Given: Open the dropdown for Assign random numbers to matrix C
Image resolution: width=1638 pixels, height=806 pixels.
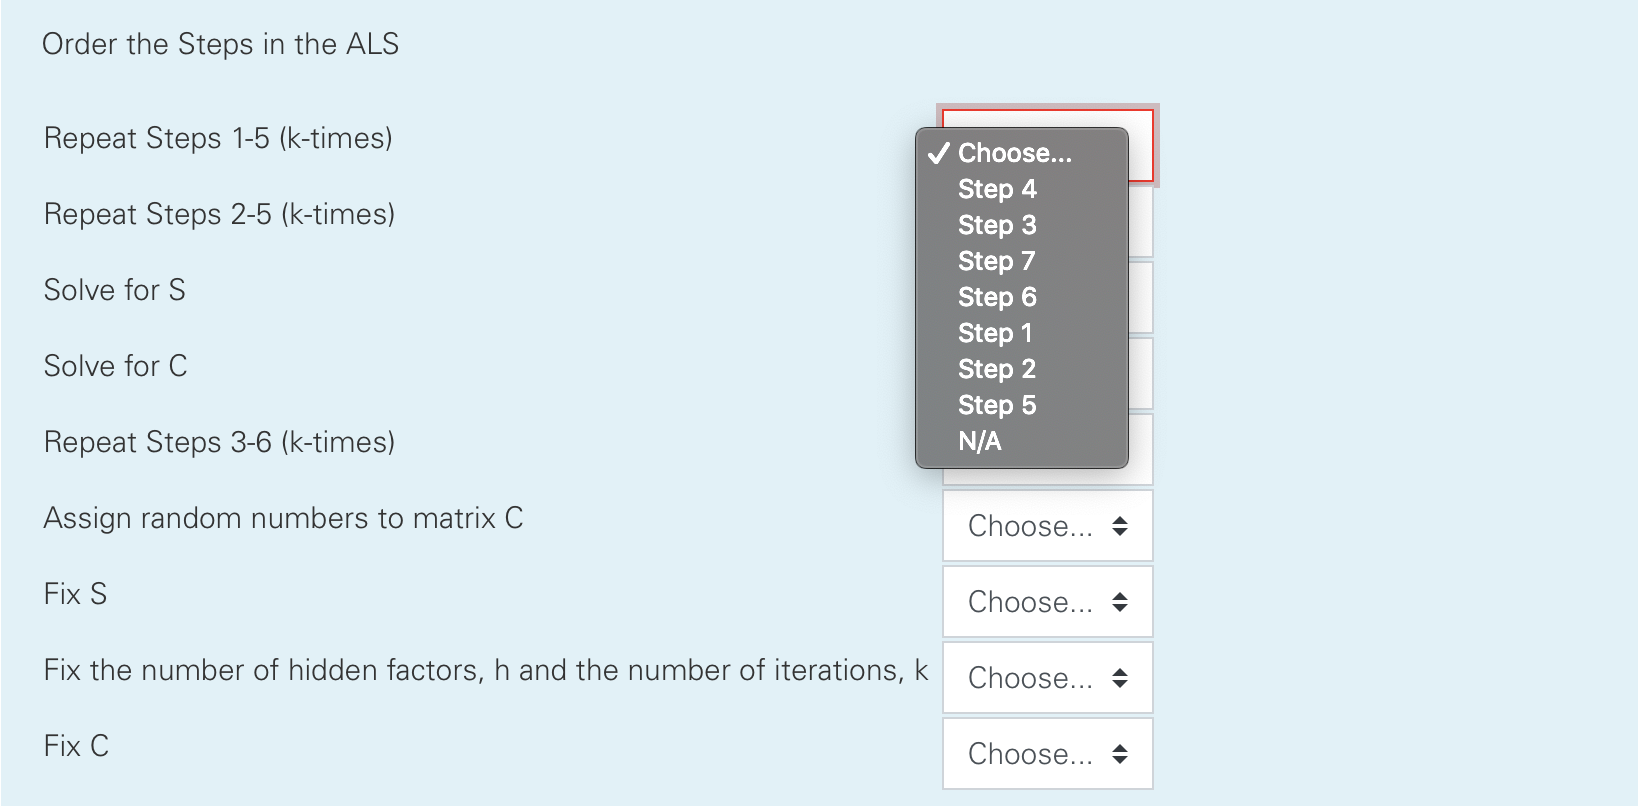Looking at the screenshot, I should [x=1046, y=525].
